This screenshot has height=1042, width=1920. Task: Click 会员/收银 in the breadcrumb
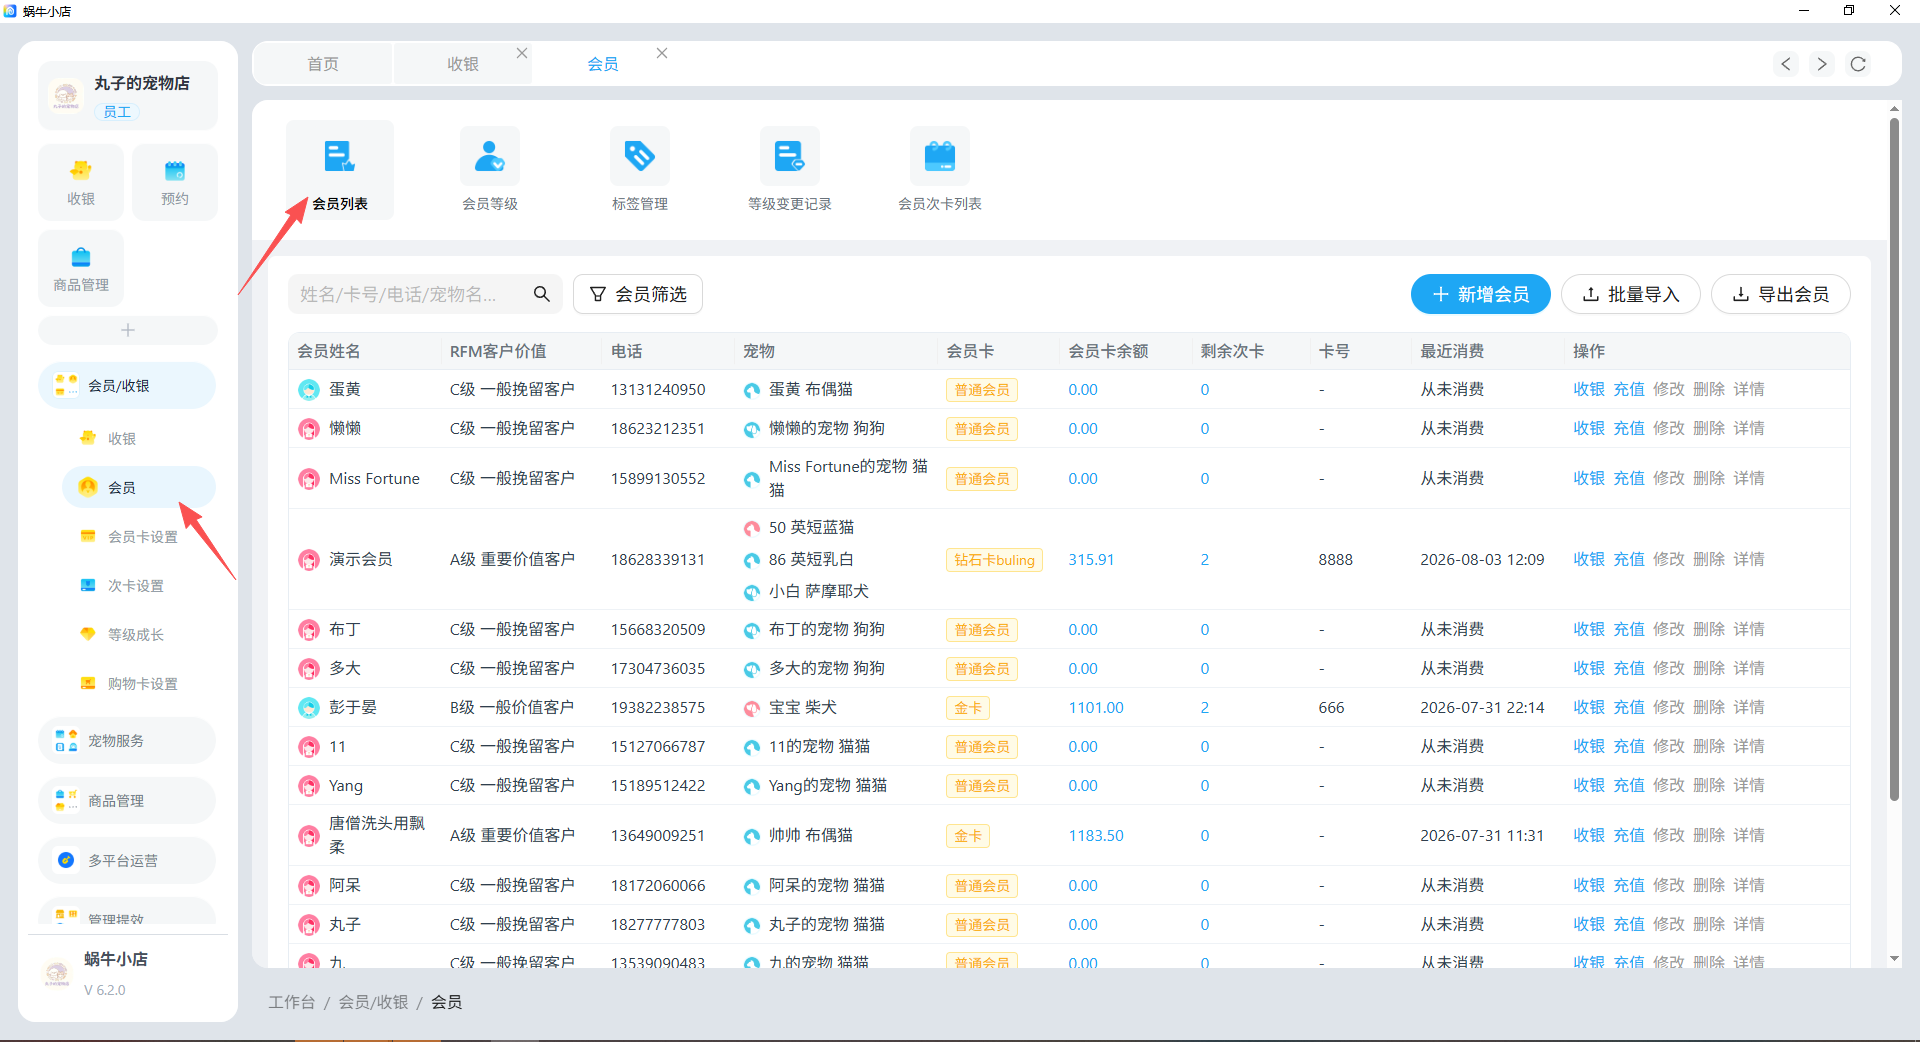[x=373, y=1002]
